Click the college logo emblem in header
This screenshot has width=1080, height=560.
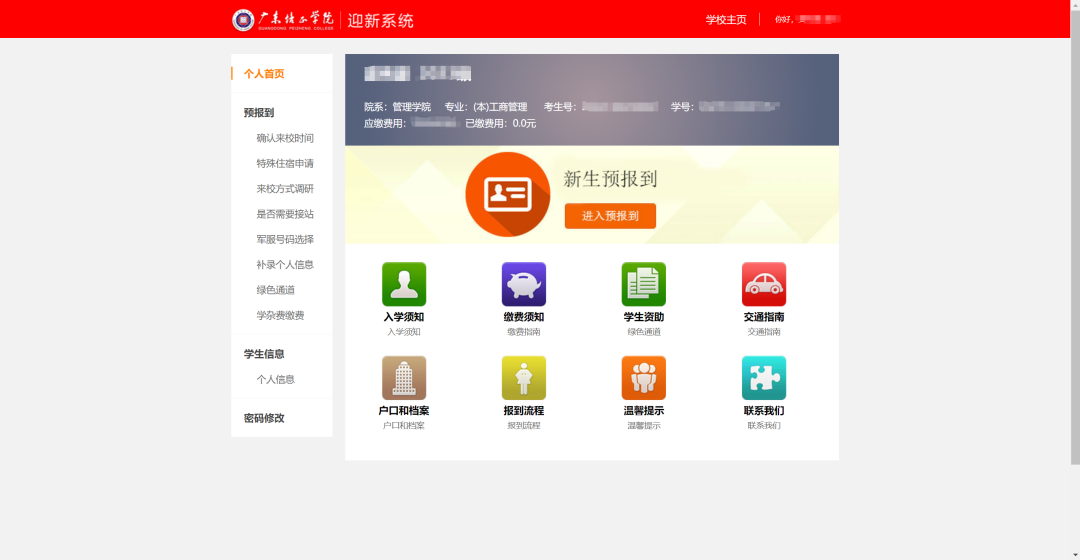click(x=243, y=20)
